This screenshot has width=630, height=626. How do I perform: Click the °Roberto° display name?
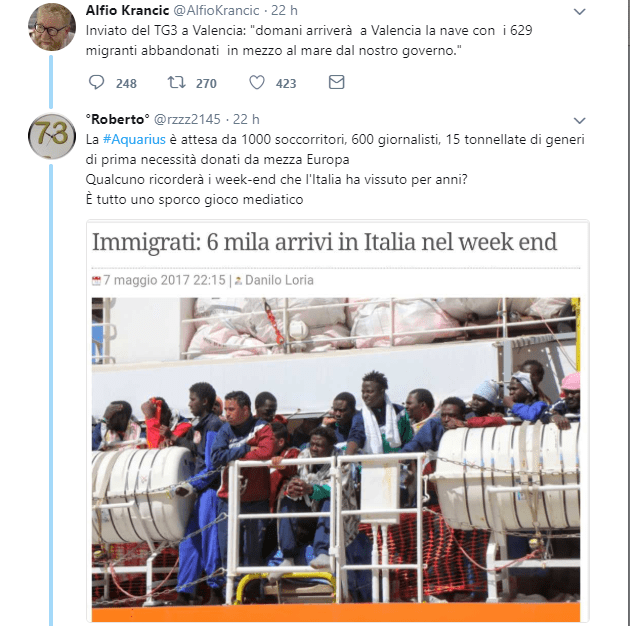click(117, 119)
